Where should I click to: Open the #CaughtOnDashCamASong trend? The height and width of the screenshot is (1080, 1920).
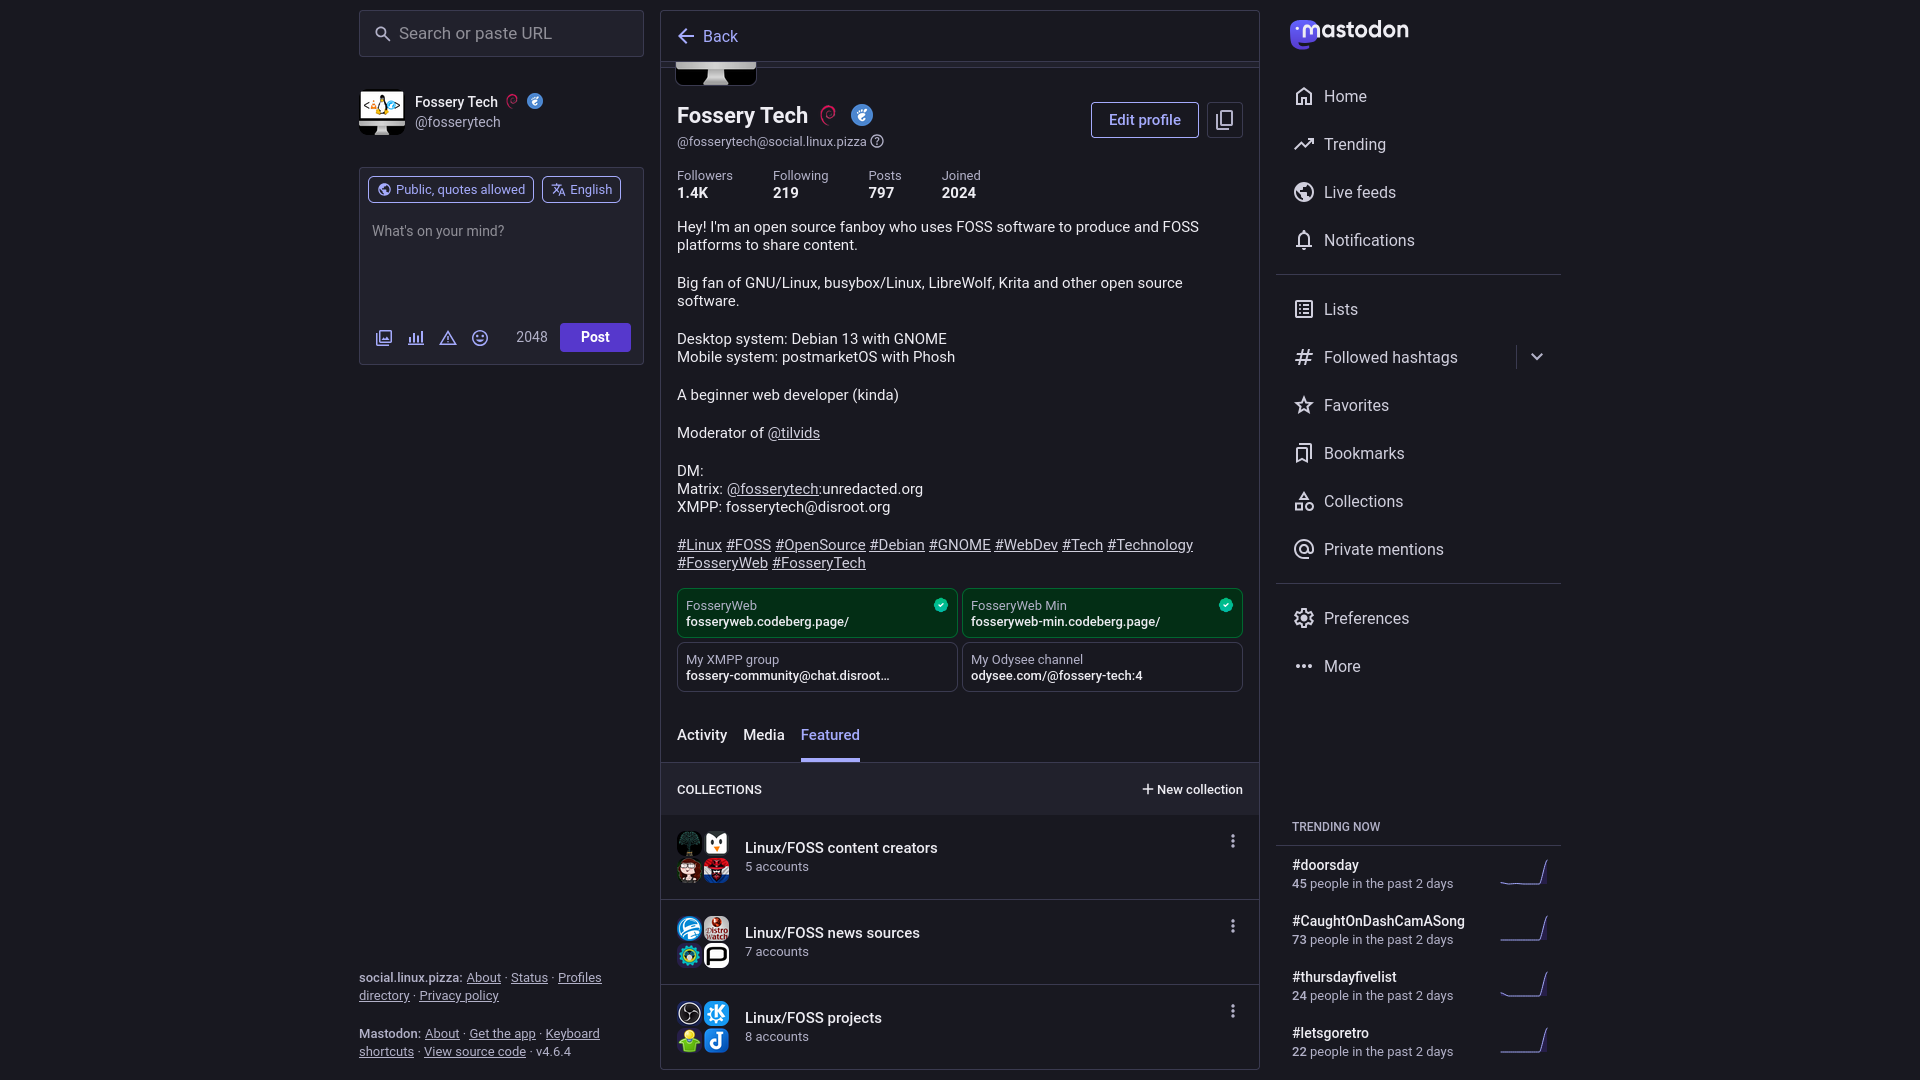(1378, 921)
